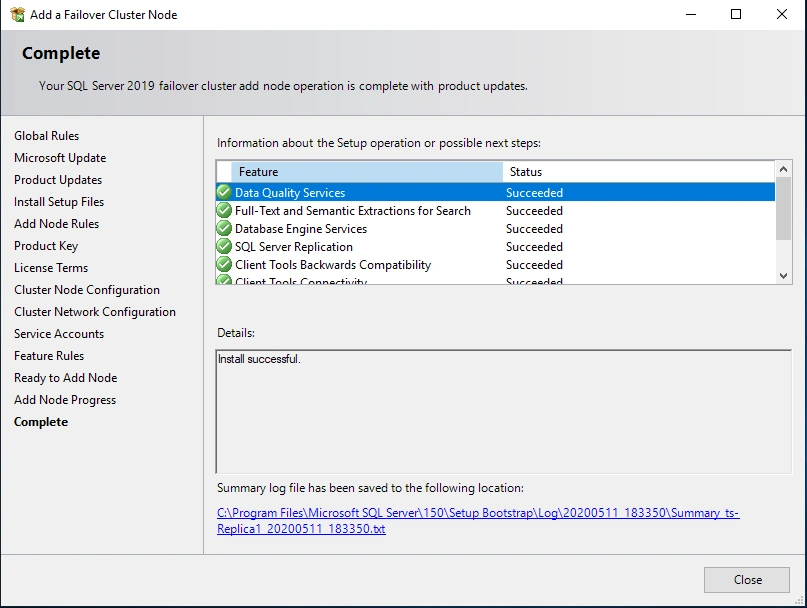Image resolution: width=807 pixels, height=608 pixels.
Task: Click the License Terms step
Action: click(x=50, y=268)
